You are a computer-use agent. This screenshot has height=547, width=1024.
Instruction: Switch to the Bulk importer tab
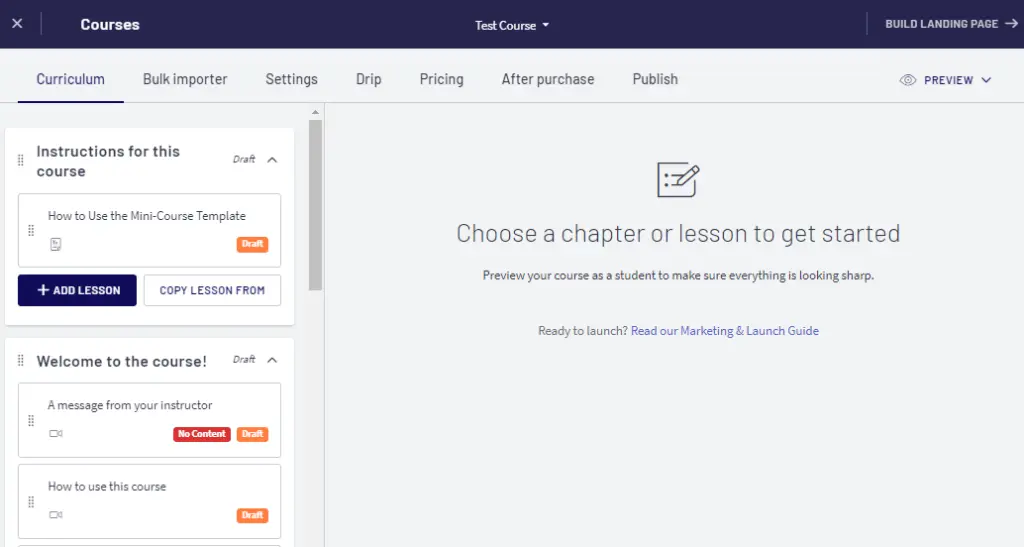185,79
